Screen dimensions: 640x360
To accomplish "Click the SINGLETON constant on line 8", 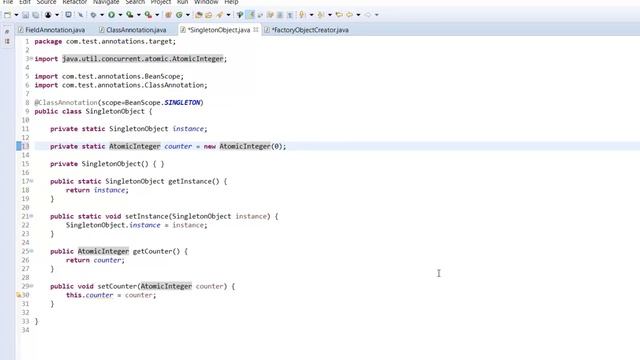I will tap(182, 102).
